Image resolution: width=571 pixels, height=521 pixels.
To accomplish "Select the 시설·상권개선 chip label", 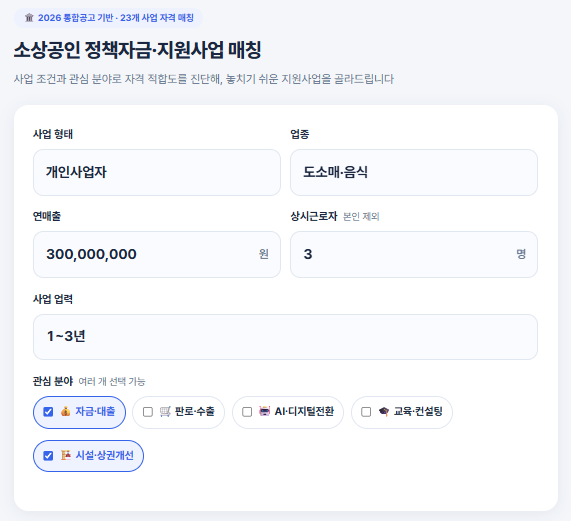I will pos(105,455).
